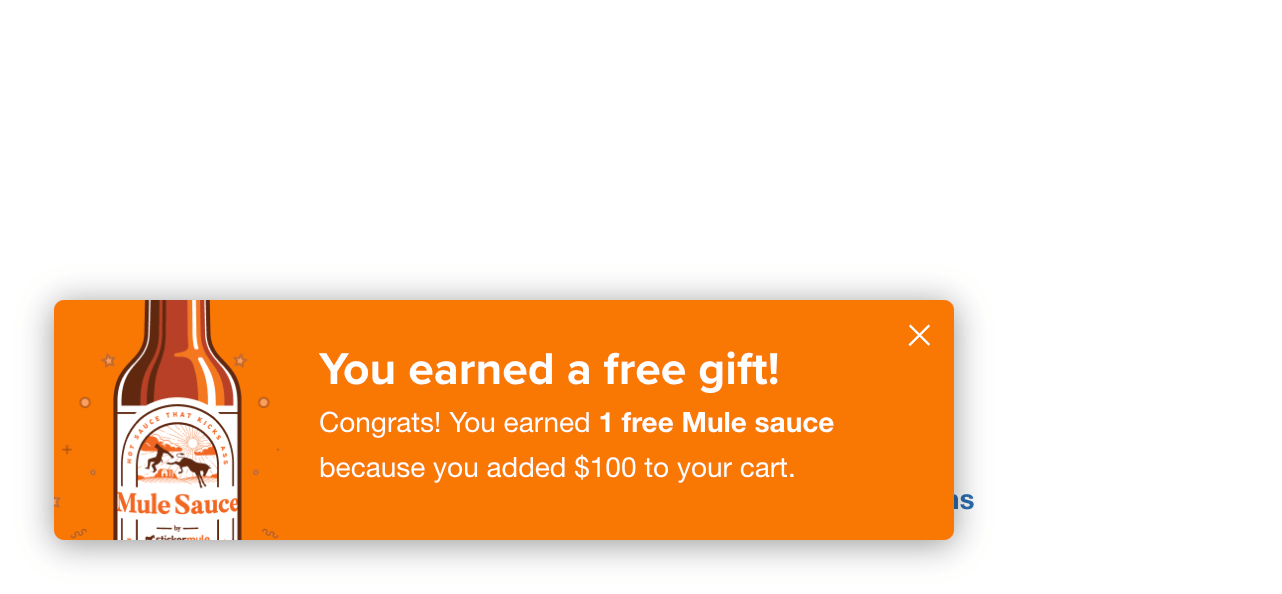Click the plus sparkle left of the bottle
Screen dimensions: 1282x594
point(67,450)
